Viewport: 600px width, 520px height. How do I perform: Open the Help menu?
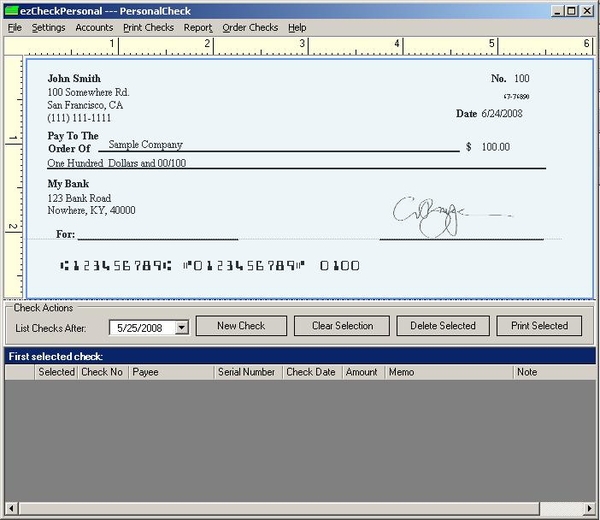click(x=297, y=28)
